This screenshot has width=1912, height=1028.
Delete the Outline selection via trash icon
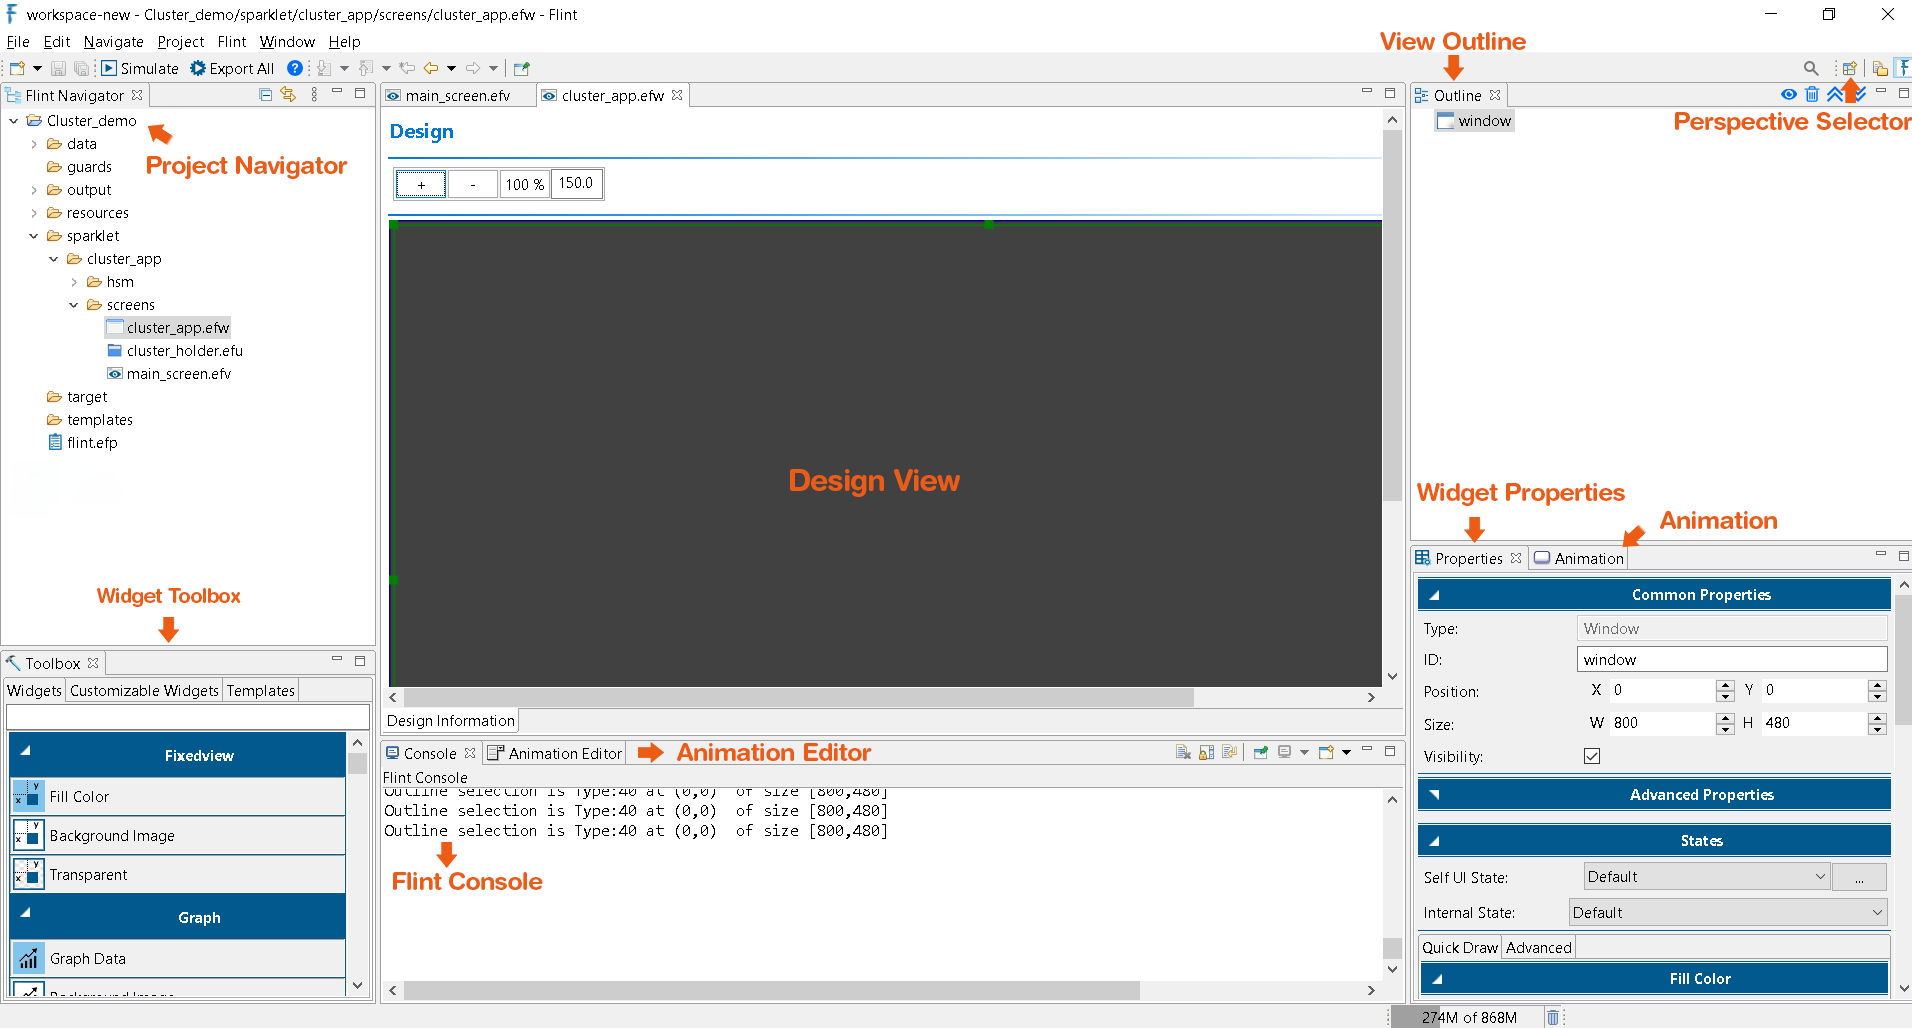[x=1811, y=94]
